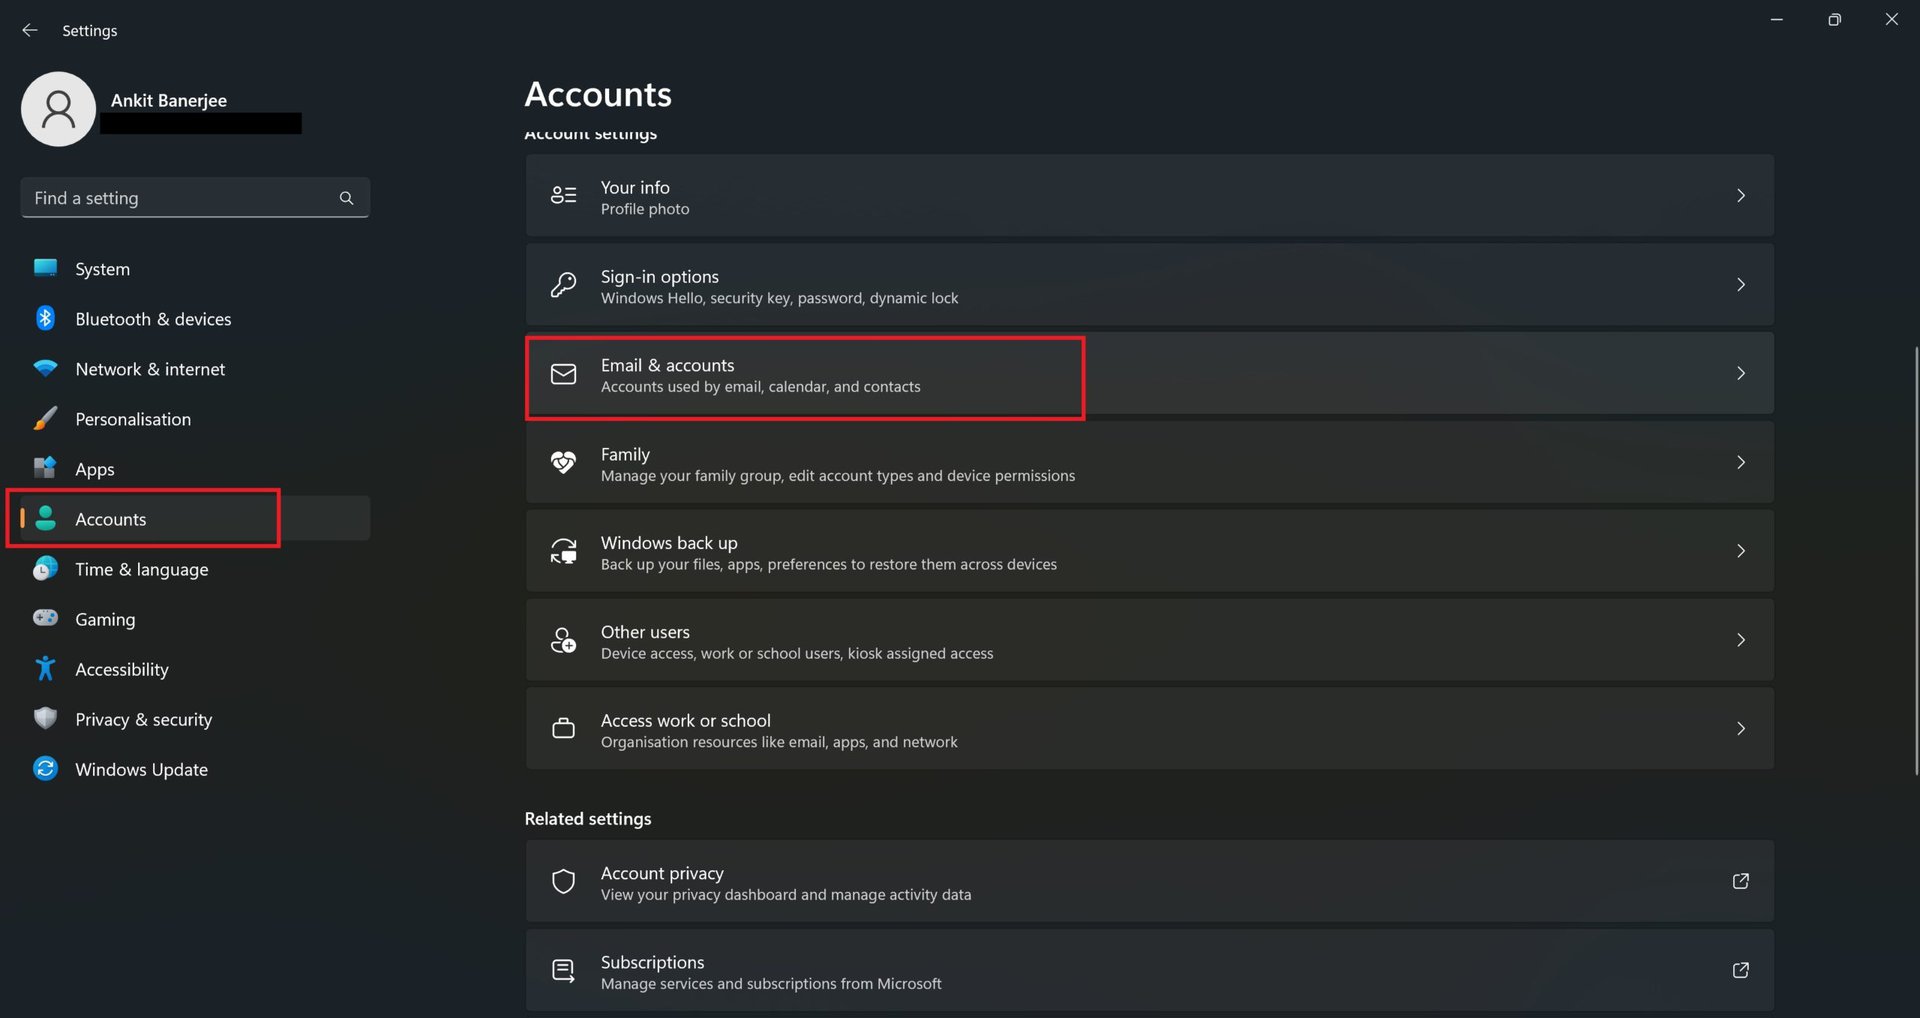Click the user profile avatar picture
Screen dimensions: 1920x1018
coord(58,109)
